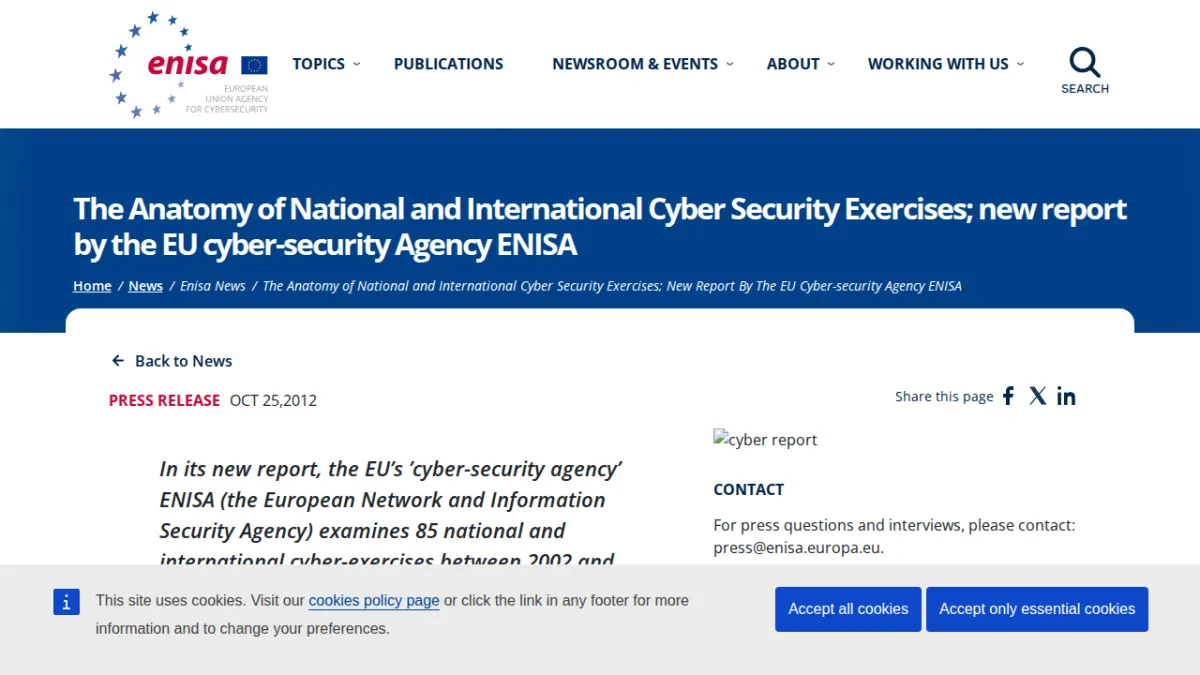Click the cookie banner info icon
This screenshot has height=675, width=1200.
(66, 601)
